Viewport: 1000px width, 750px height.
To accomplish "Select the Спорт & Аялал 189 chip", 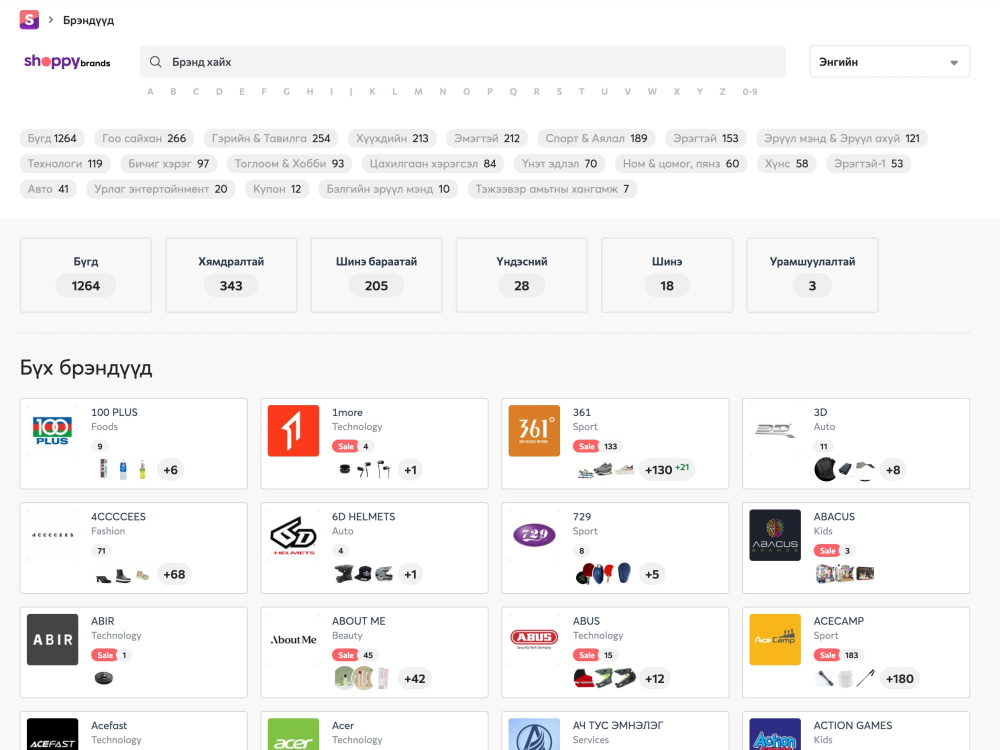I will click(x=596, y=138).
